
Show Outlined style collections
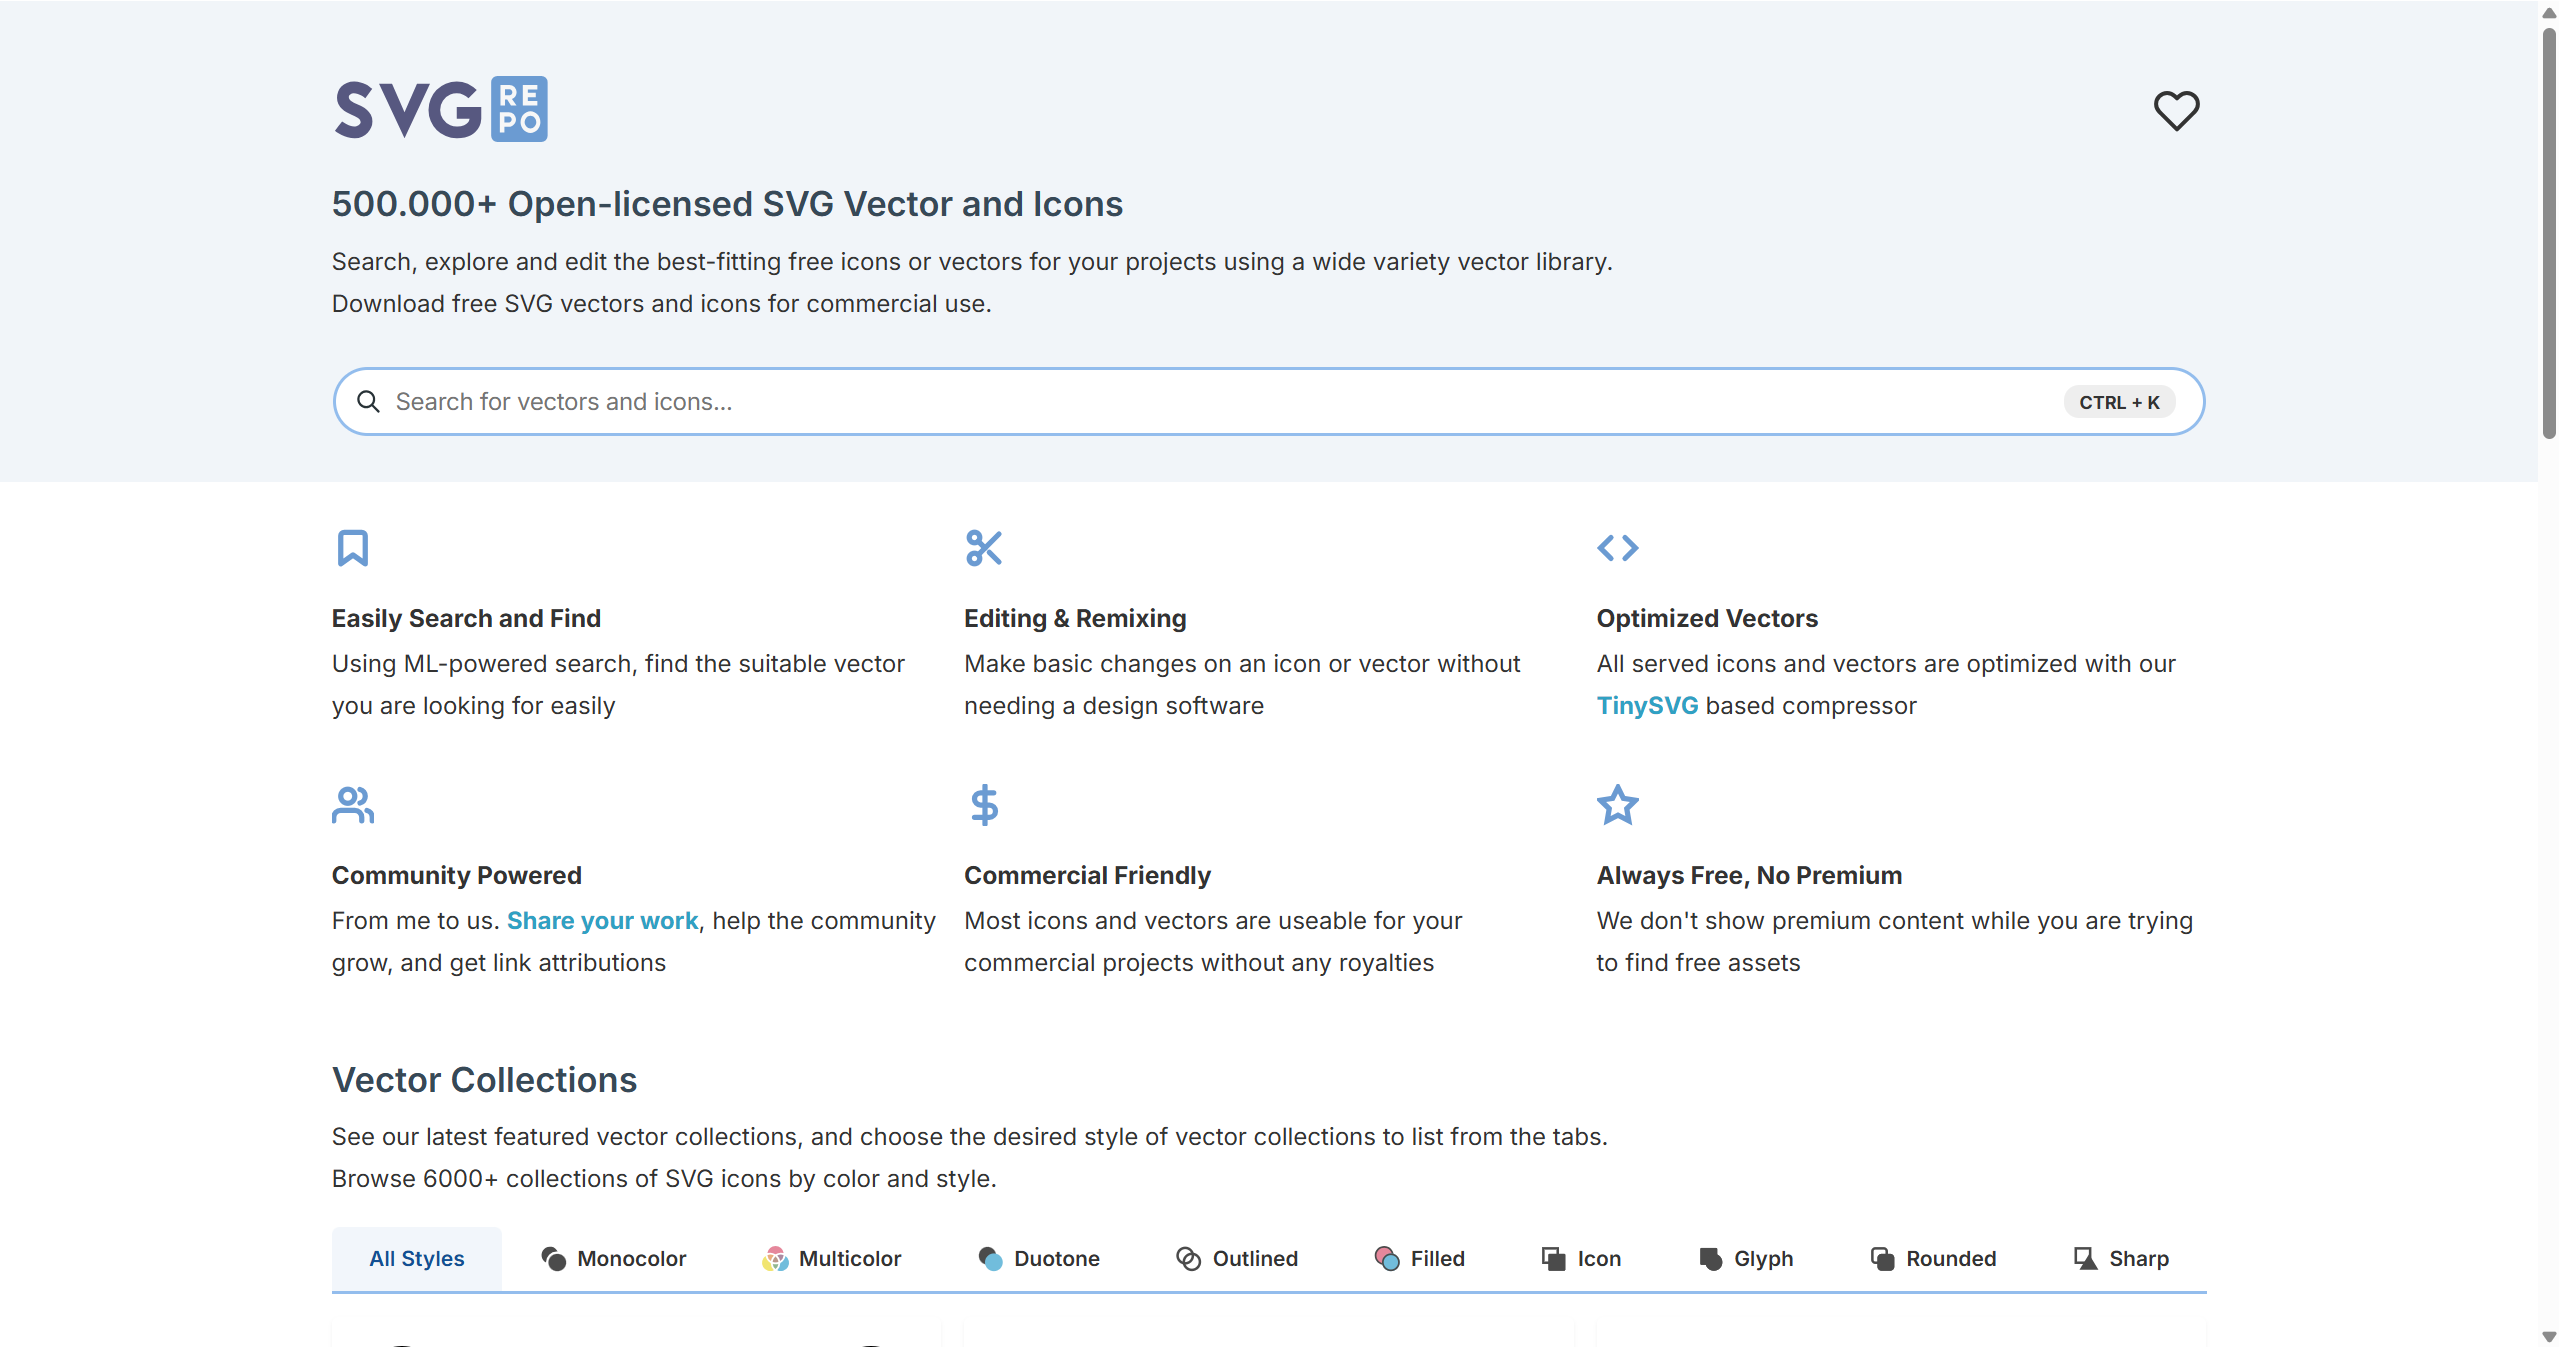(1236, 1259)
